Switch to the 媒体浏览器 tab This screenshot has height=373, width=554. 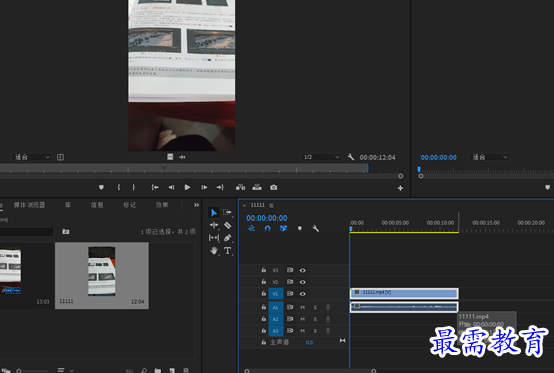click(x=29, y=205)
